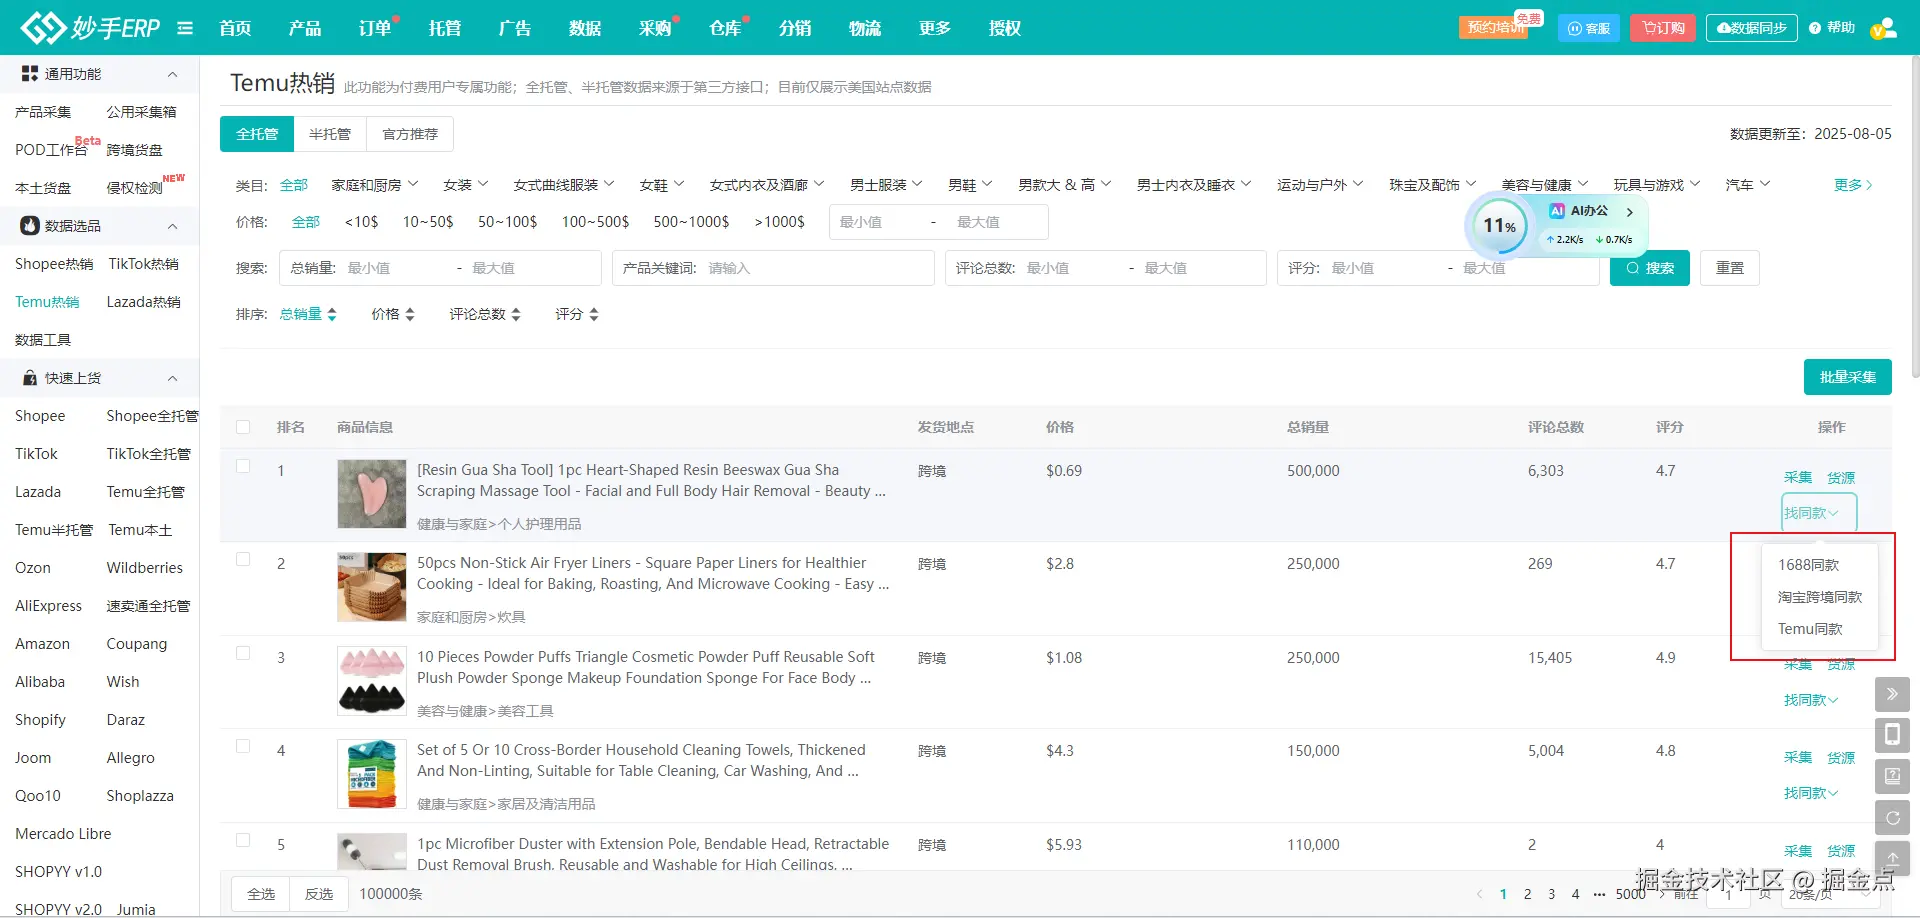Select 1688同款 from the dropdown menu
Viewport: 1920px width, 918px height.
1808,565
